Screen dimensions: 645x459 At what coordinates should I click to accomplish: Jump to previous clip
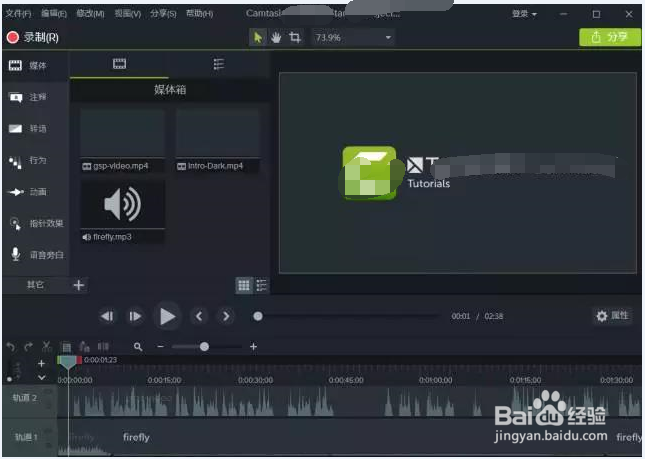[199, 316]
